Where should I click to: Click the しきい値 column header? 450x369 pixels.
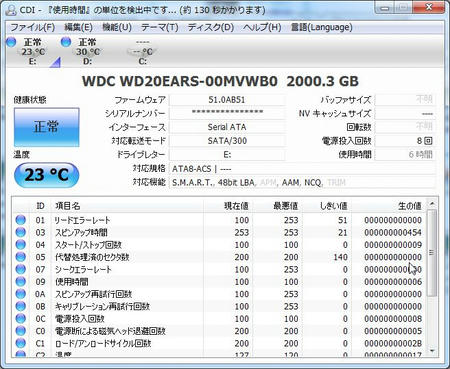[327, 206]
